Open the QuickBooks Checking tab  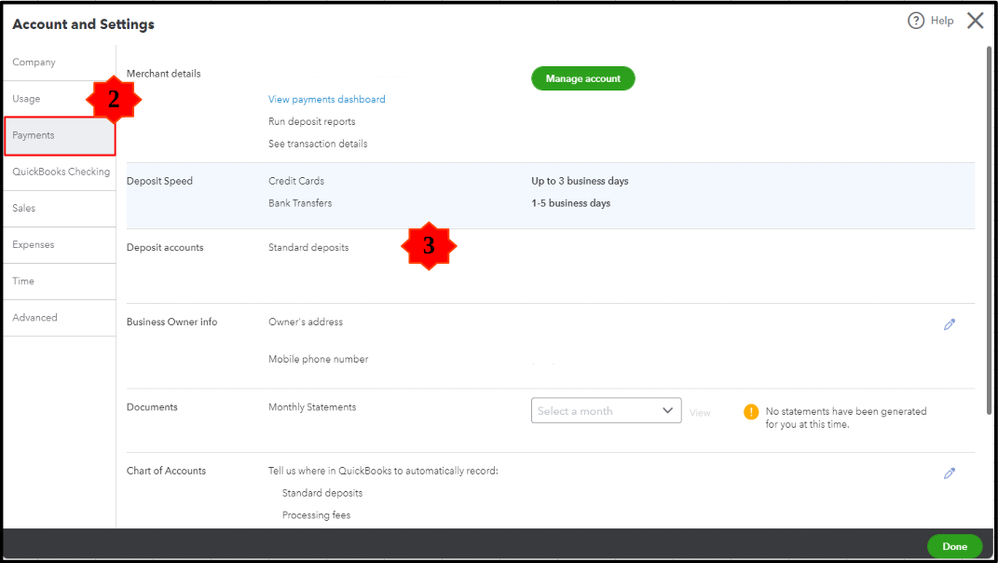(x=60, y=172)
